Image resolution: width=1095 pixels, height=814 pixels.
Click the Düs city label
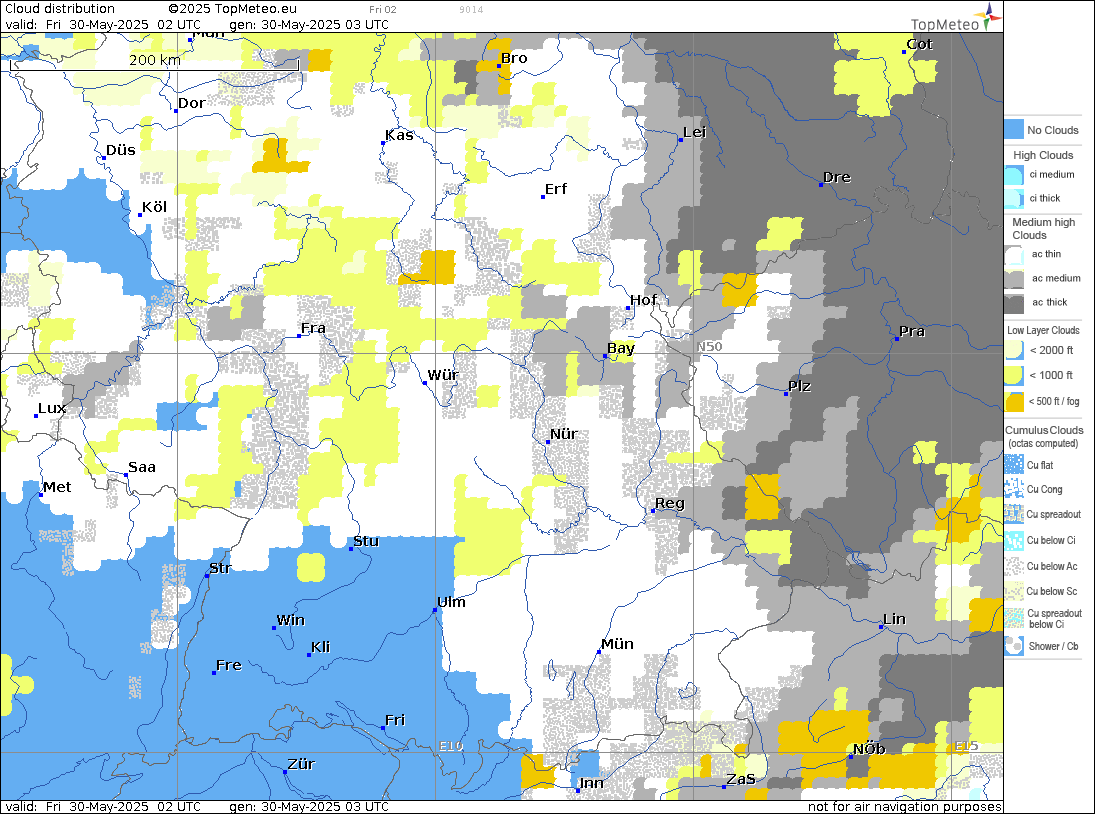[x=121, y=150]
